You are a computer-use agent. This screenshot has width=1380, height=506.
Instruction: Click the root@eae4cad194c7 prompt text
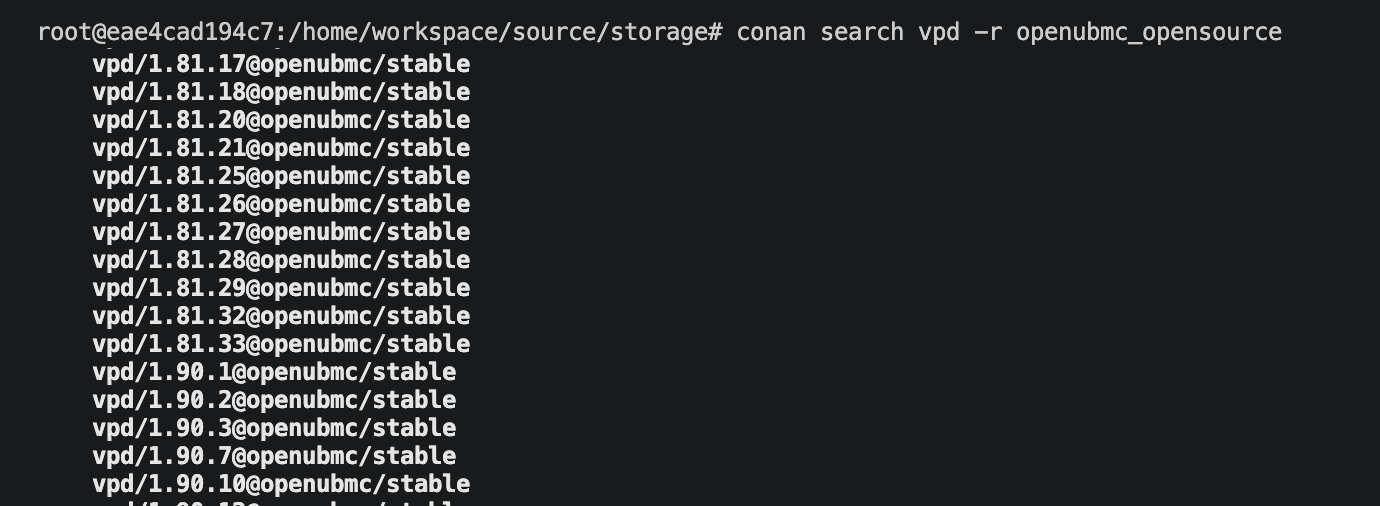point(155,33)
